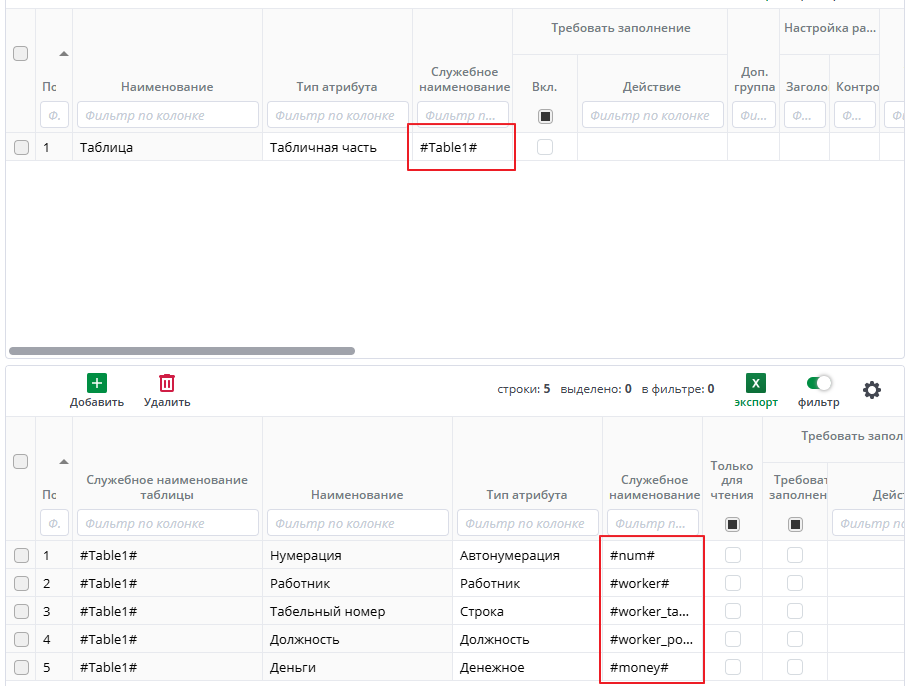Click the red Delete (Удалить) trash icon
The width and height of the screenshot is (910, 686).
[x=167, y=383]
